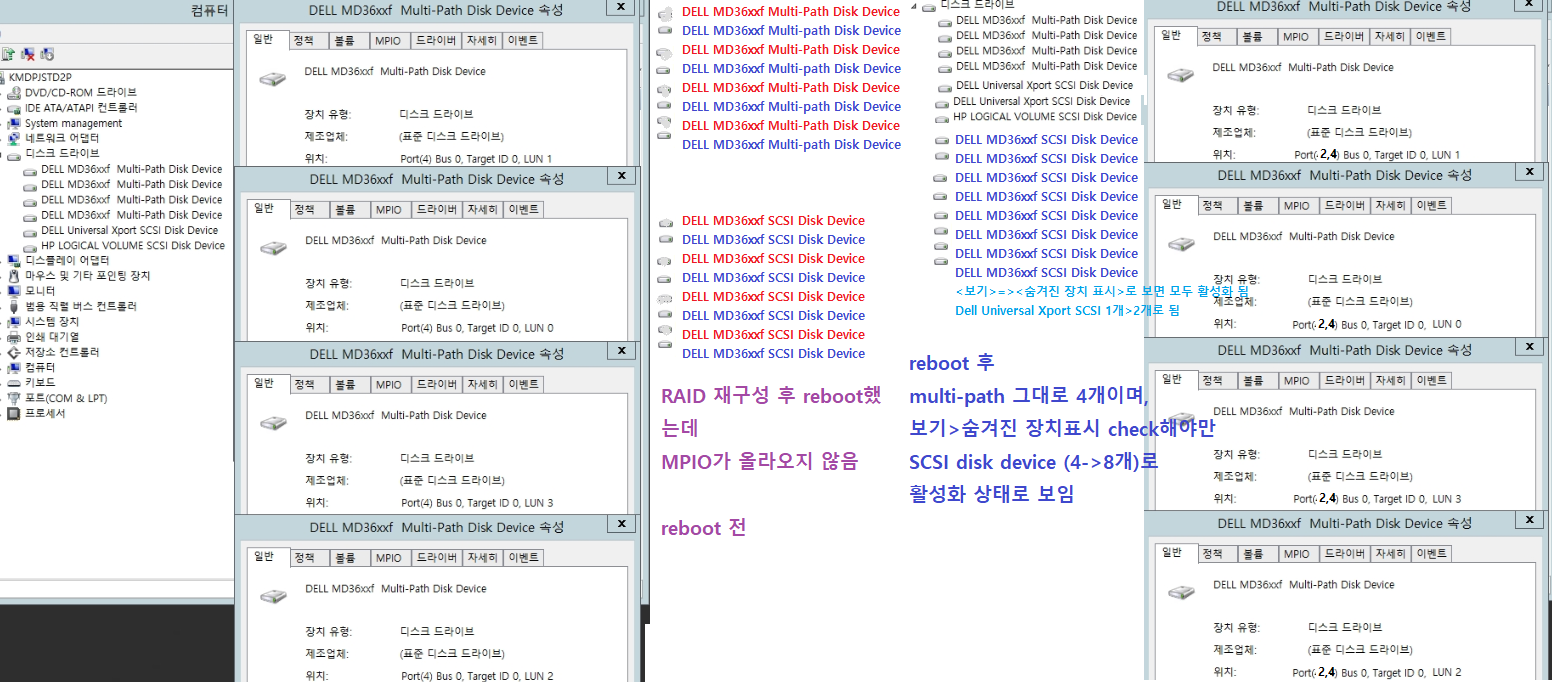
Task: Select 인쇄 대기열 node in device tree
Action: coord(52,337)
